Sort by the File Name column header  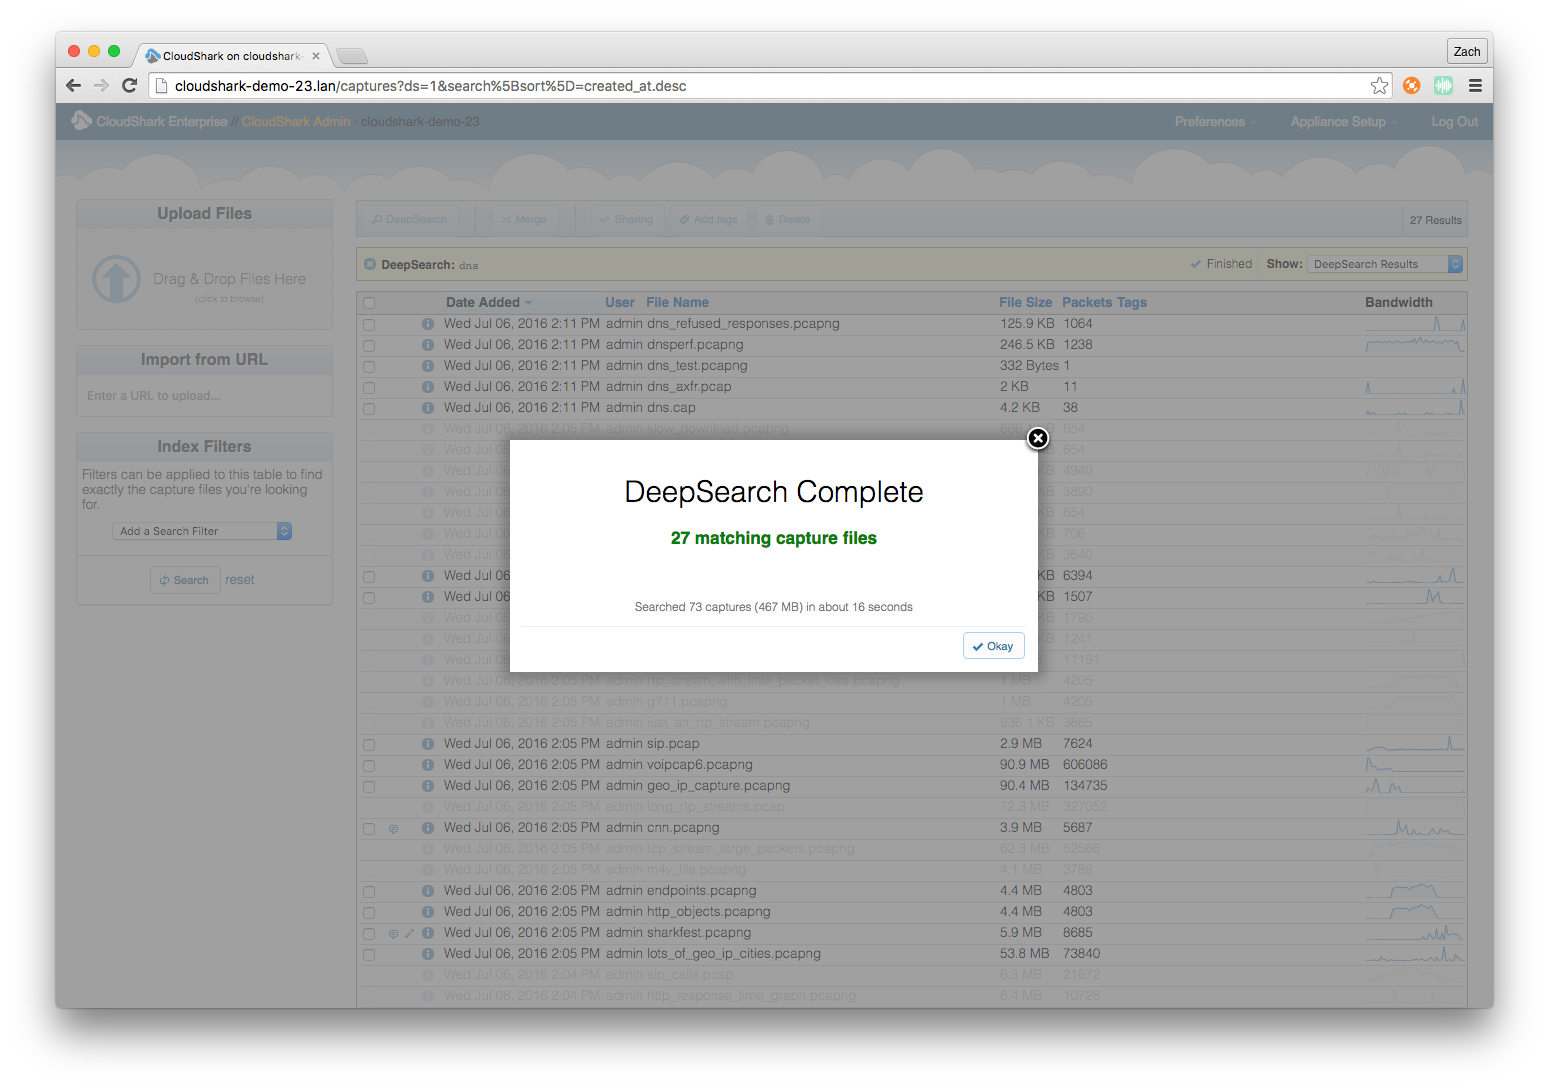click(x=677, y=302)
